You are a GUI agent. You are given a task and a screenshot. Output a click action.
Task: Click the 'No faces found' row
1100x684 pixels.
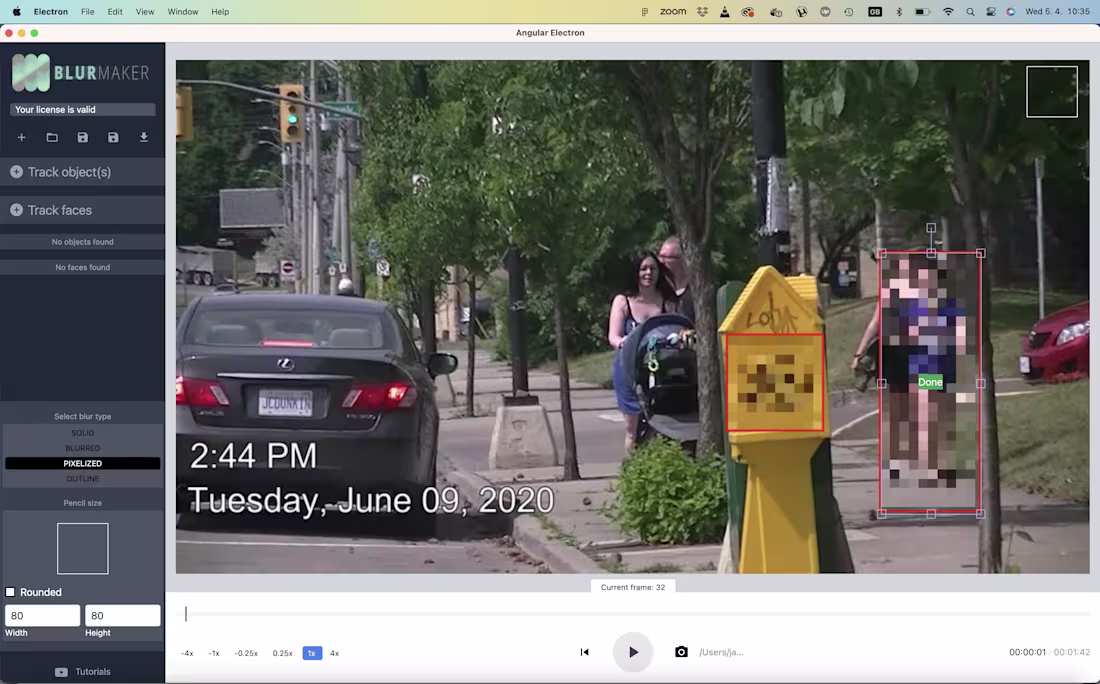(x=83, y=267)
